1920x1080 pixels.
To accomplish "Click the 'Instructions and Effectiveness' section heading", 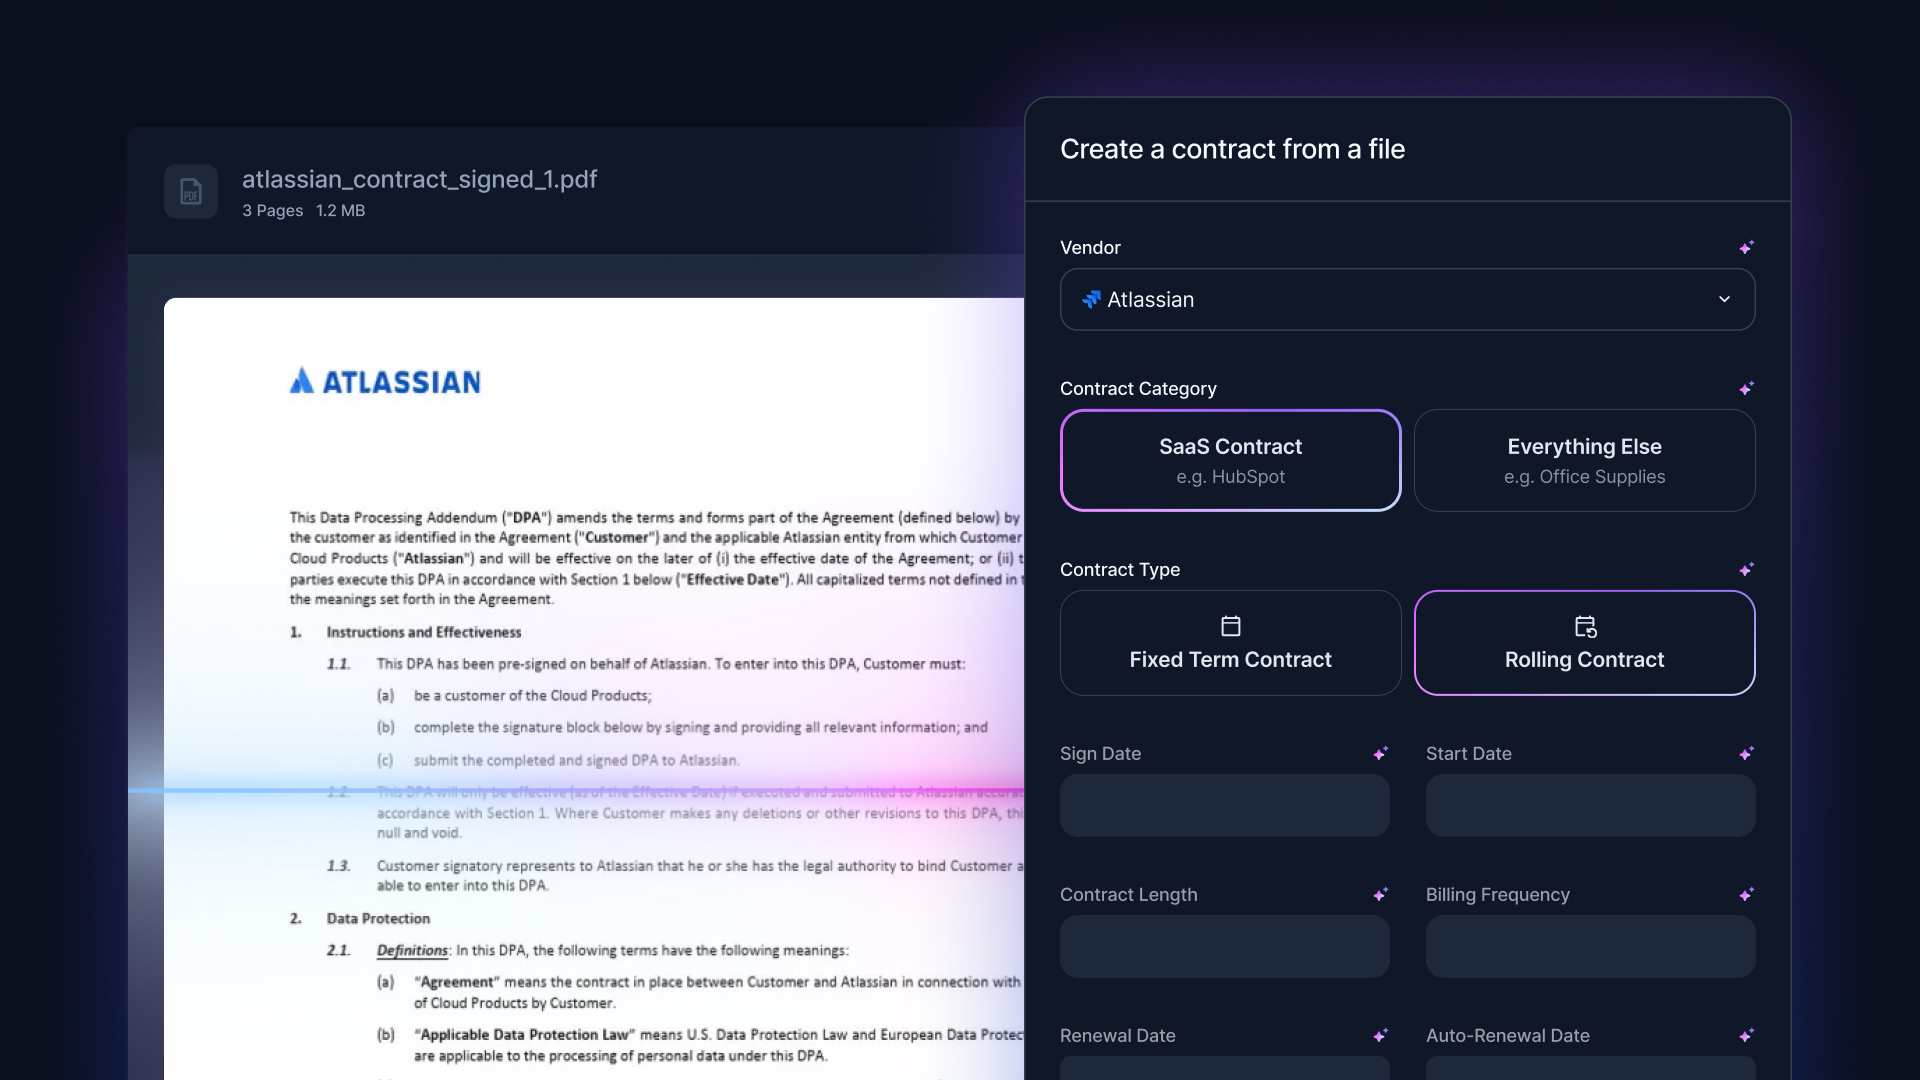I will pos(424,632).
